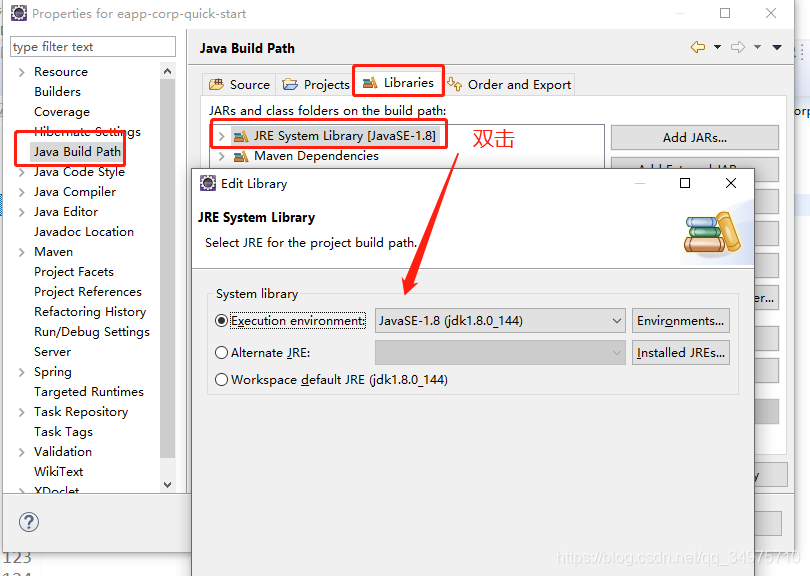Maximize the Properties window
810x576 pixels.
725,13
